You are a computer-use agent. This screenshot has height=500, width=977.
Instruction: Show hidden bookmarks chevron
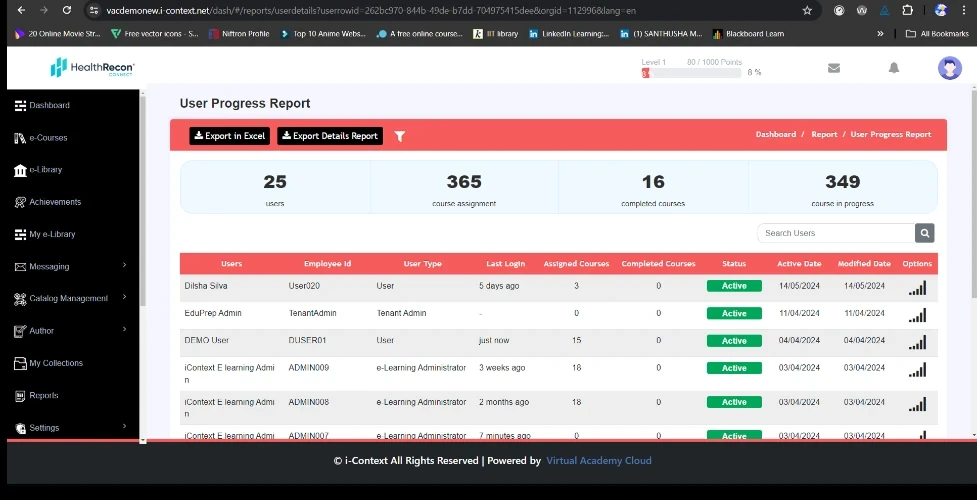880,34
